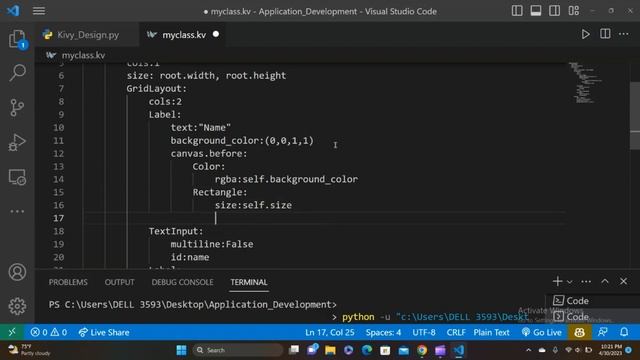Viewport: 640px width, 360px height.
Task: Open the Remote Explorer view
Action: pyautogui.click(x=18, y=177)
